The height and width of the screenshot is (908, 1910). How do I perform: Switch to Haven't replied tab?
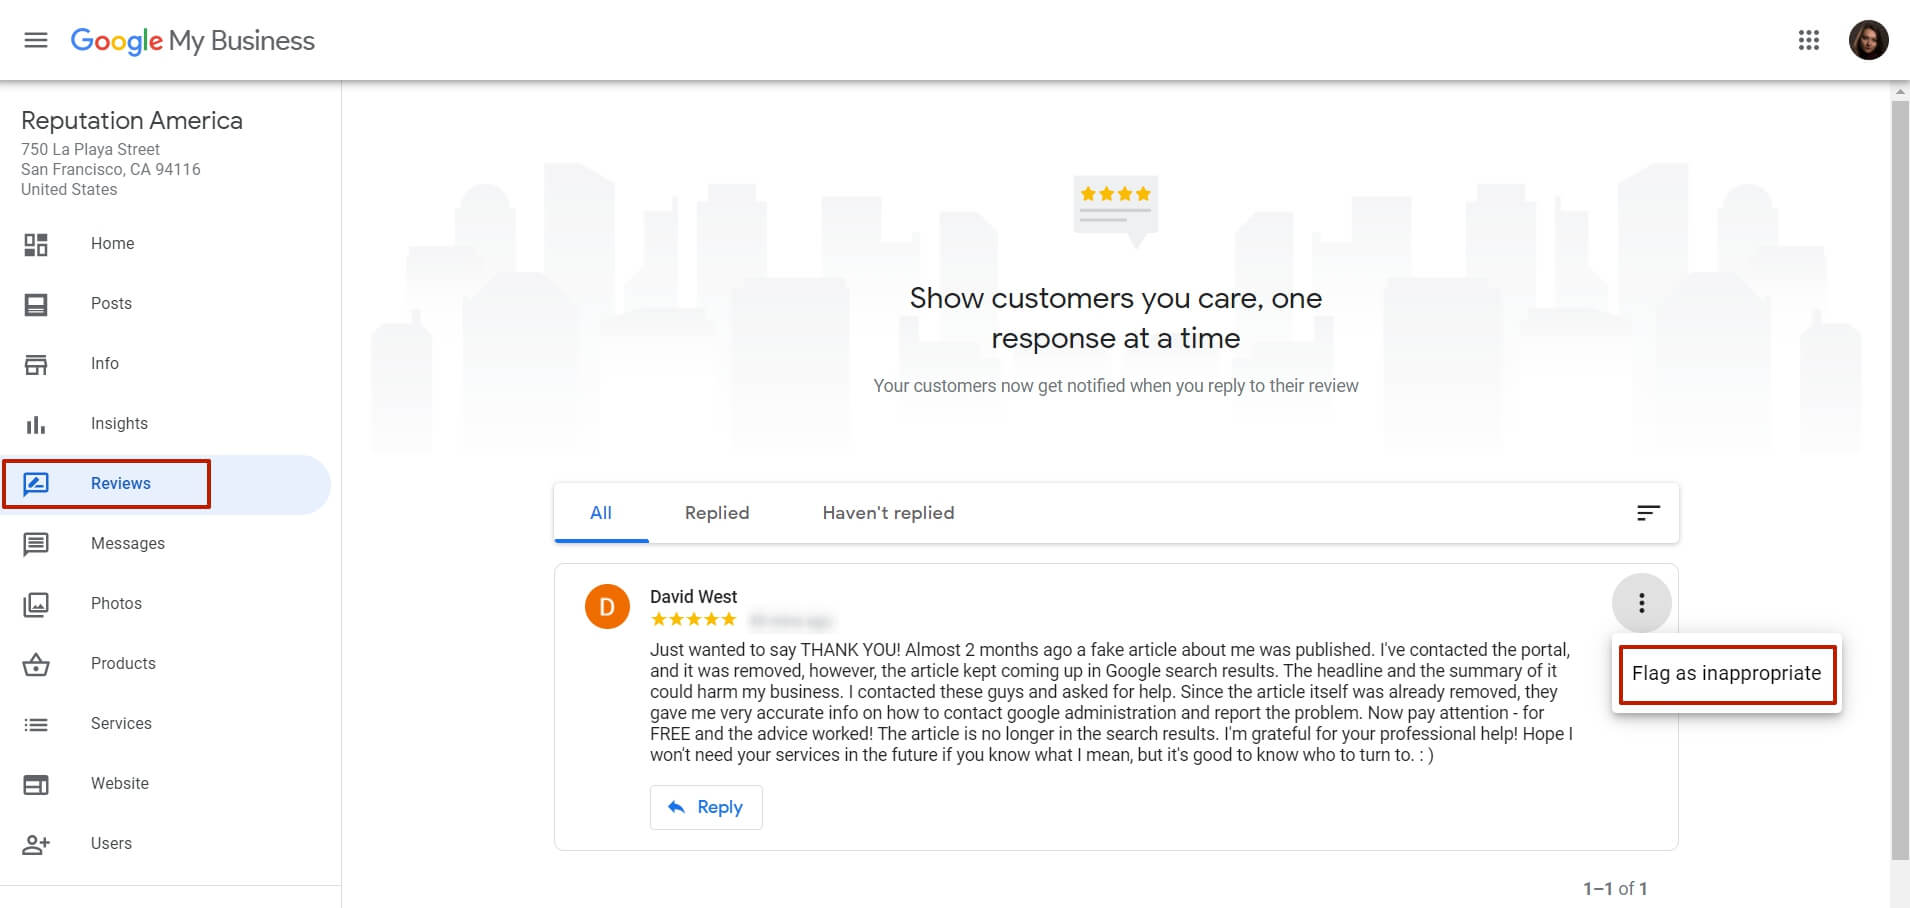click(888, 513)
